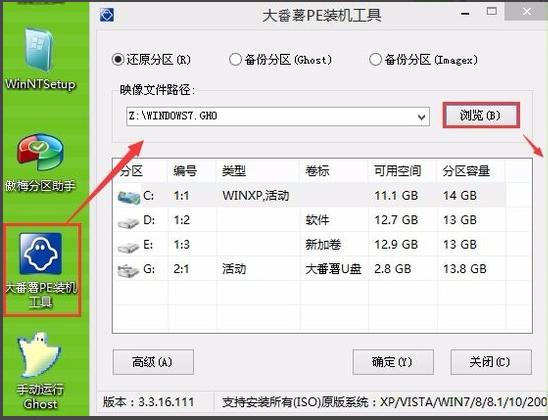Click the 分区容量 column header

point(466,171)
